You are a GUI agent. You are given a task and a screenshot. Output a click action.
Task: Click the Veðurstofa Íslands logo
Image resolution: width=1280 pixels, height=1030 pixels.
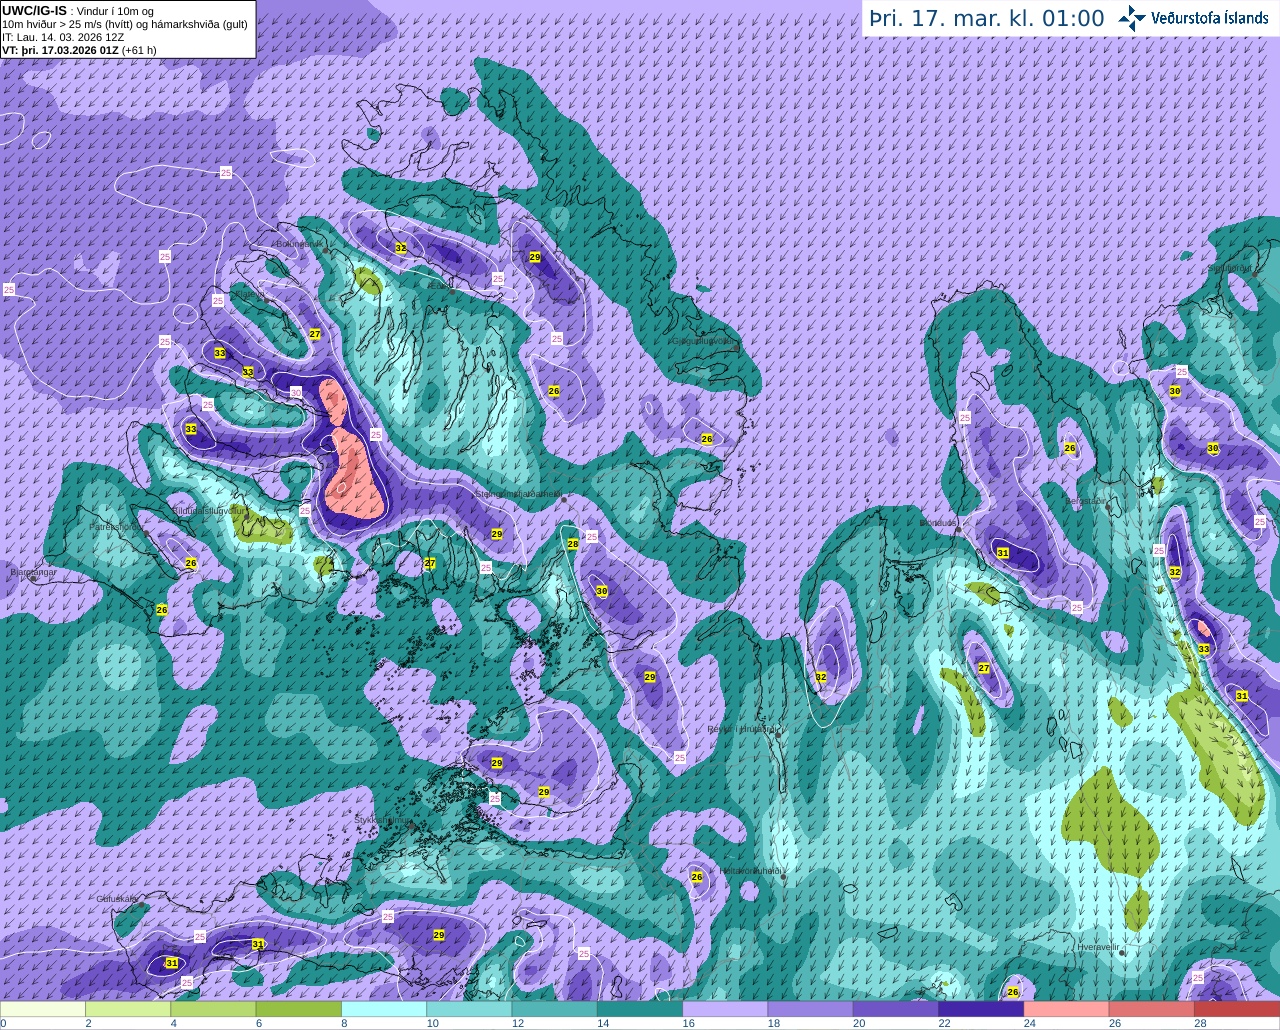[x=1193, y=18]
